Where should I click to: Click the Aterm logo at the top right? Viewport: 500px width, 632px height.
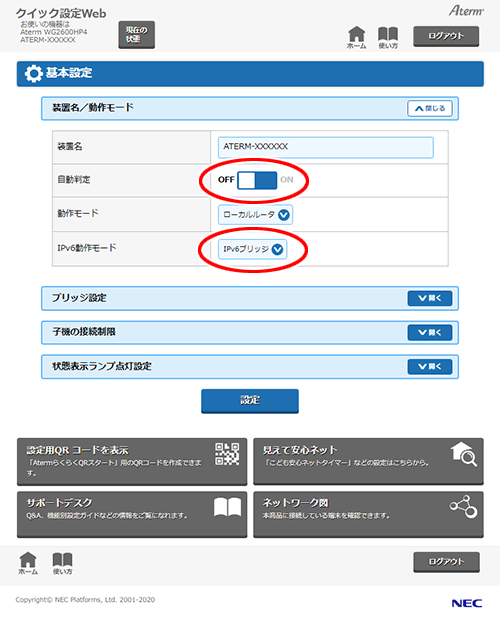point(466,10)
